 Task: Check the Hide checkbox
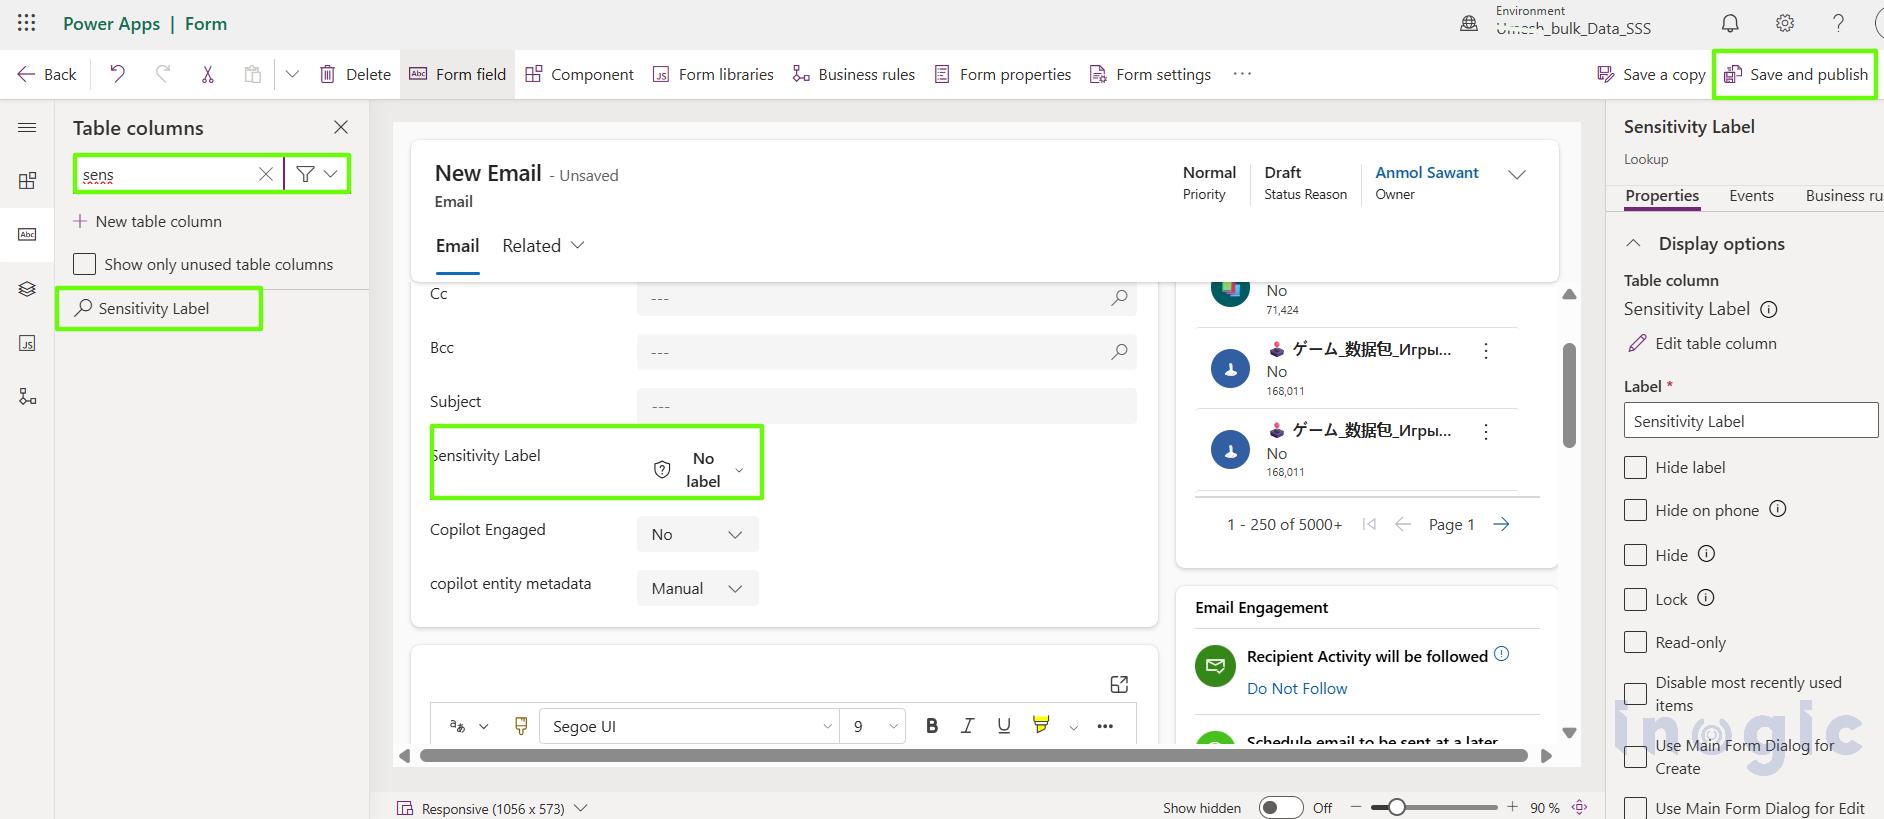coord(1635,555)
